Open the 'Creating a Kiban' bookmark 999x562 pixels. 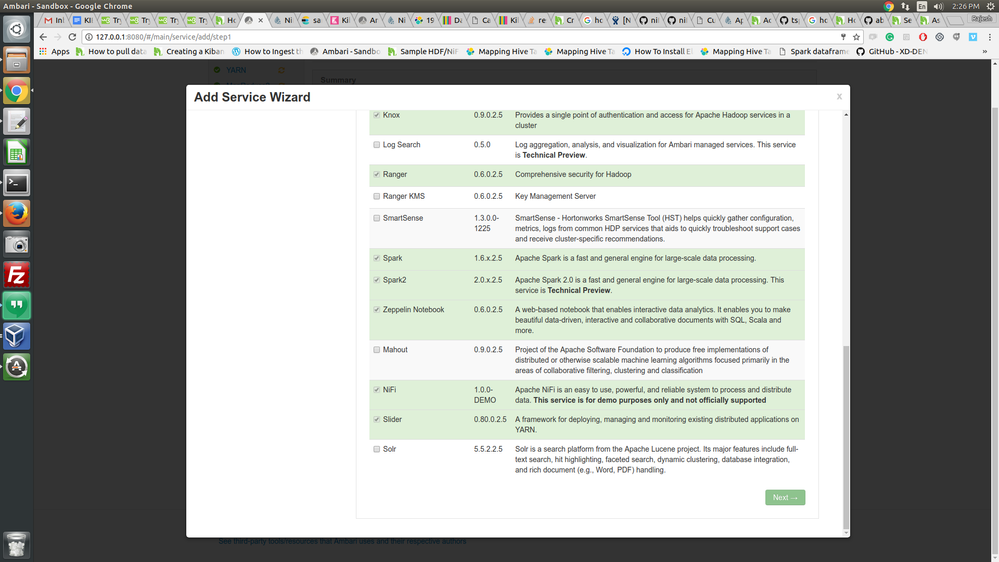click(189, 52)
